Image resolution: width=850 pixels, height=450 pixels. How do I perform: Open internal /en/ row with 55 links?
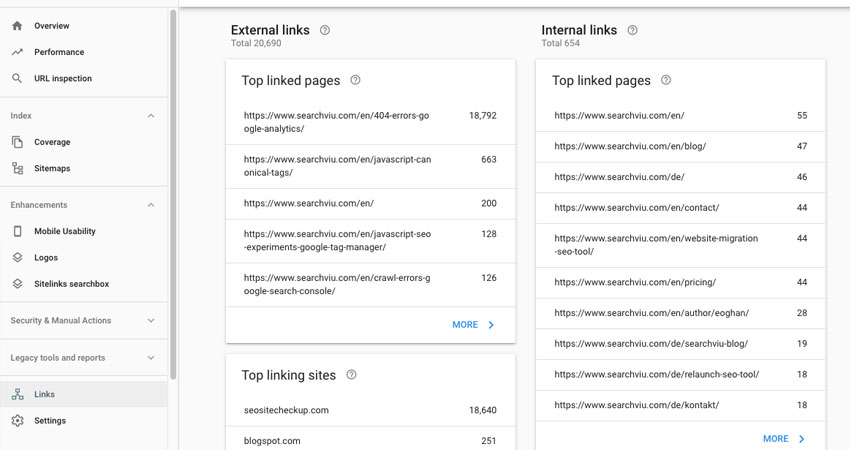680,115
